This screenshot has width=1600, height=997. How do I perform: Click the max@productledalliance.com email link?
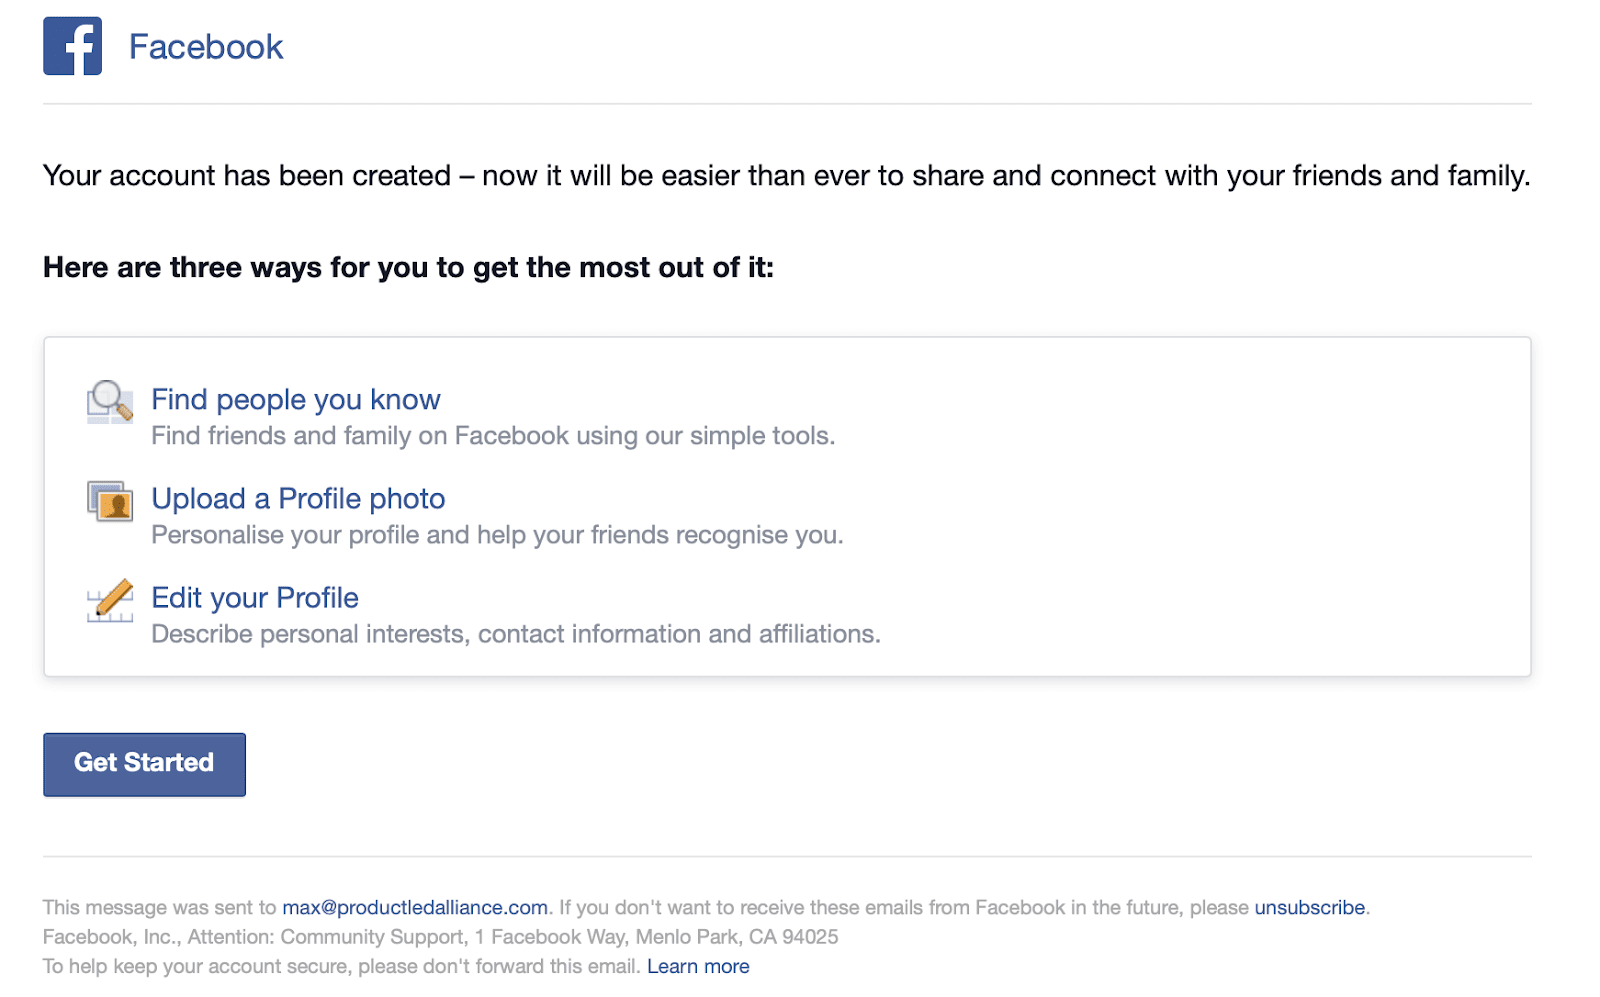[414, 907]
